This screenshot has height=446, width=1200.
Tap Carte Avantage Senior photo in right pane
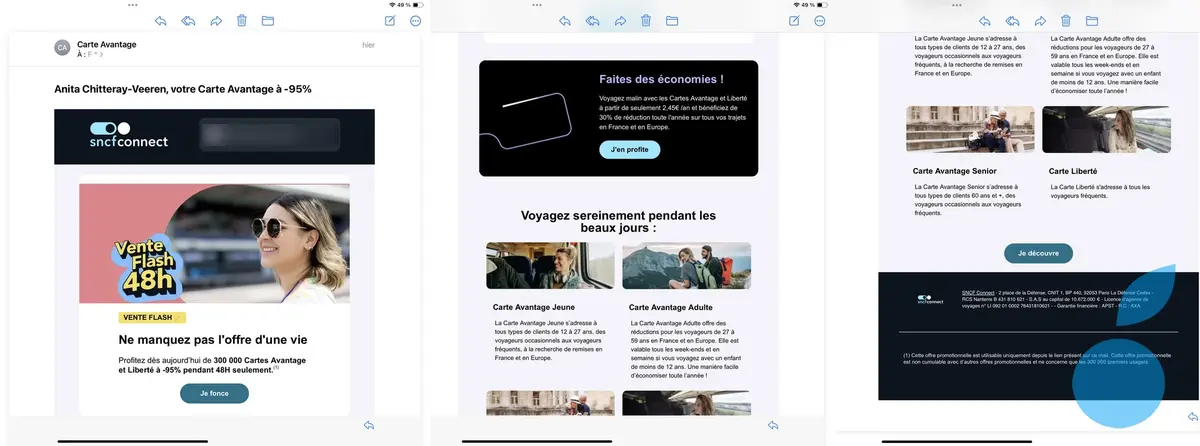pos(970,129)
